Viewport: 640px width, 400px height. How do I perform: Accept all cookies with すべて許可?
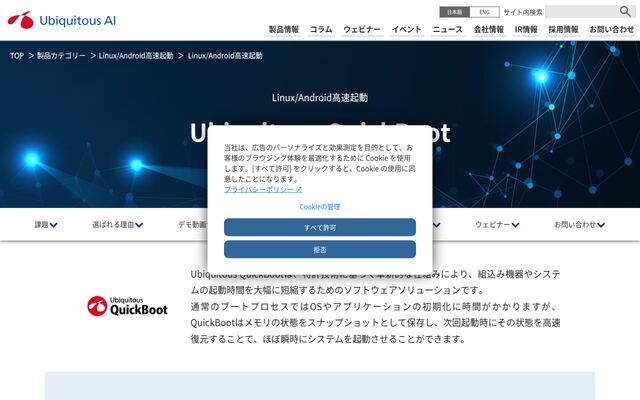320,227
